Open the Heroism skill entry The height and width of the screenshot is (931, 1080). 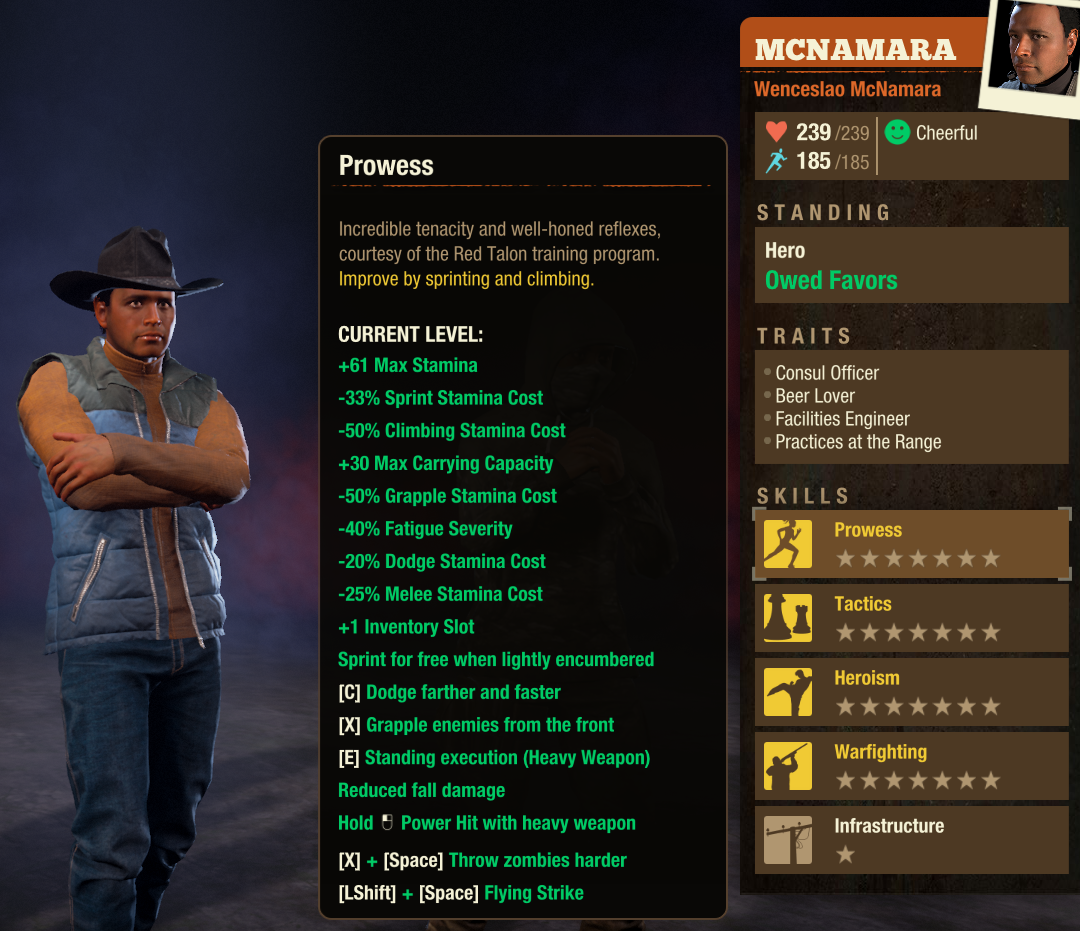911,692
